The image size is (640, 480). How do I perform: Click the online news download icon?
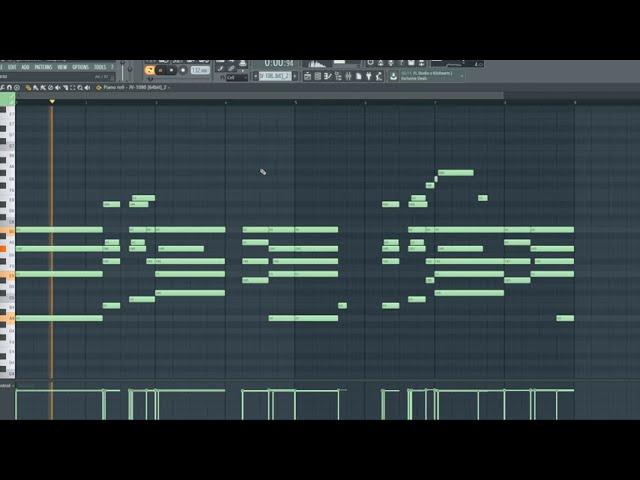click(393, 76)
